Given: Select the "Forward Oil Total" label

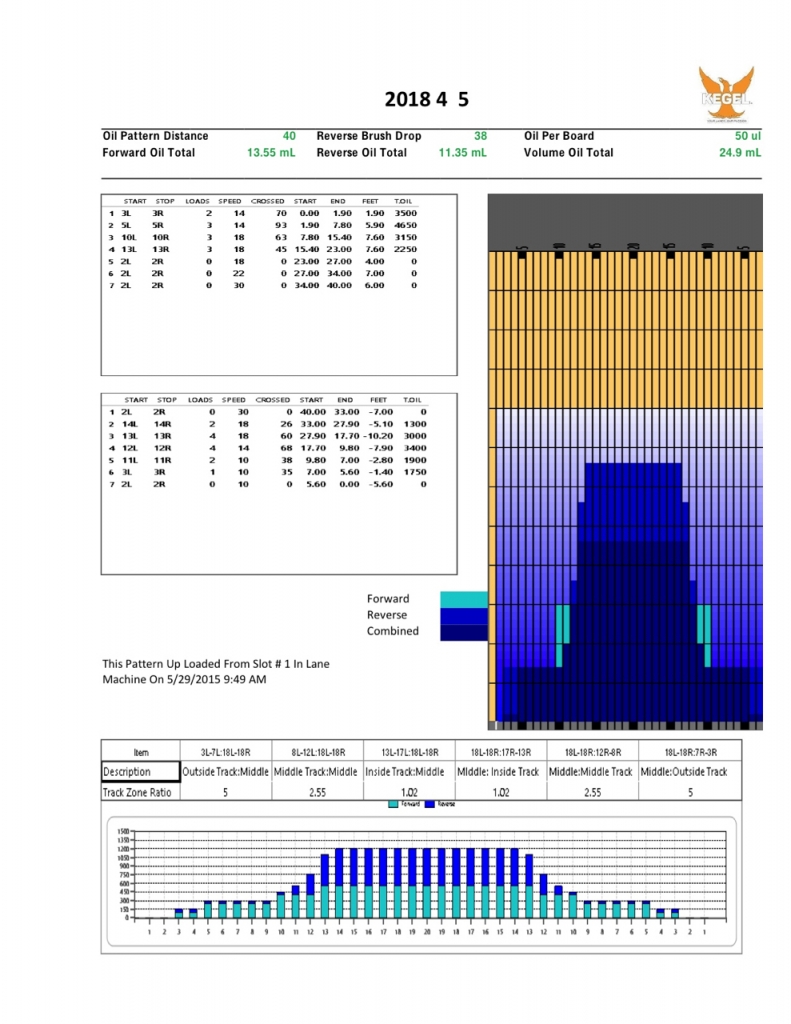Looking at the screenshot, I should (149, 152).
